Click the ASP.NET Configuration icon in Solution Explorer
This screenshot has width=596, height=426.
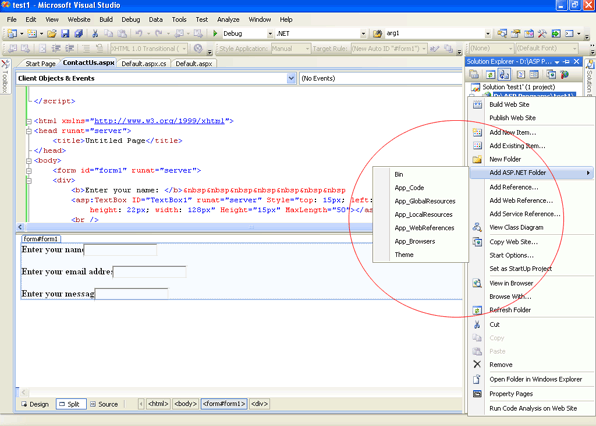[x=564, y=74]
